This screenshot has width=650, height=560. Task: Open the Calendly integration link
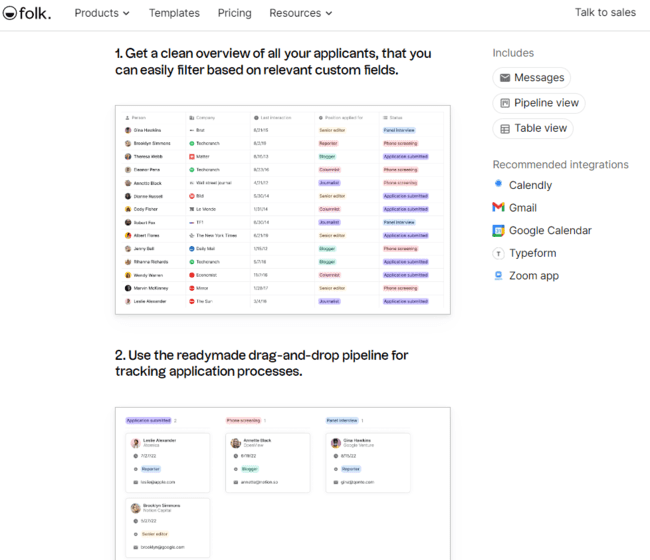[x=530, y=185]
